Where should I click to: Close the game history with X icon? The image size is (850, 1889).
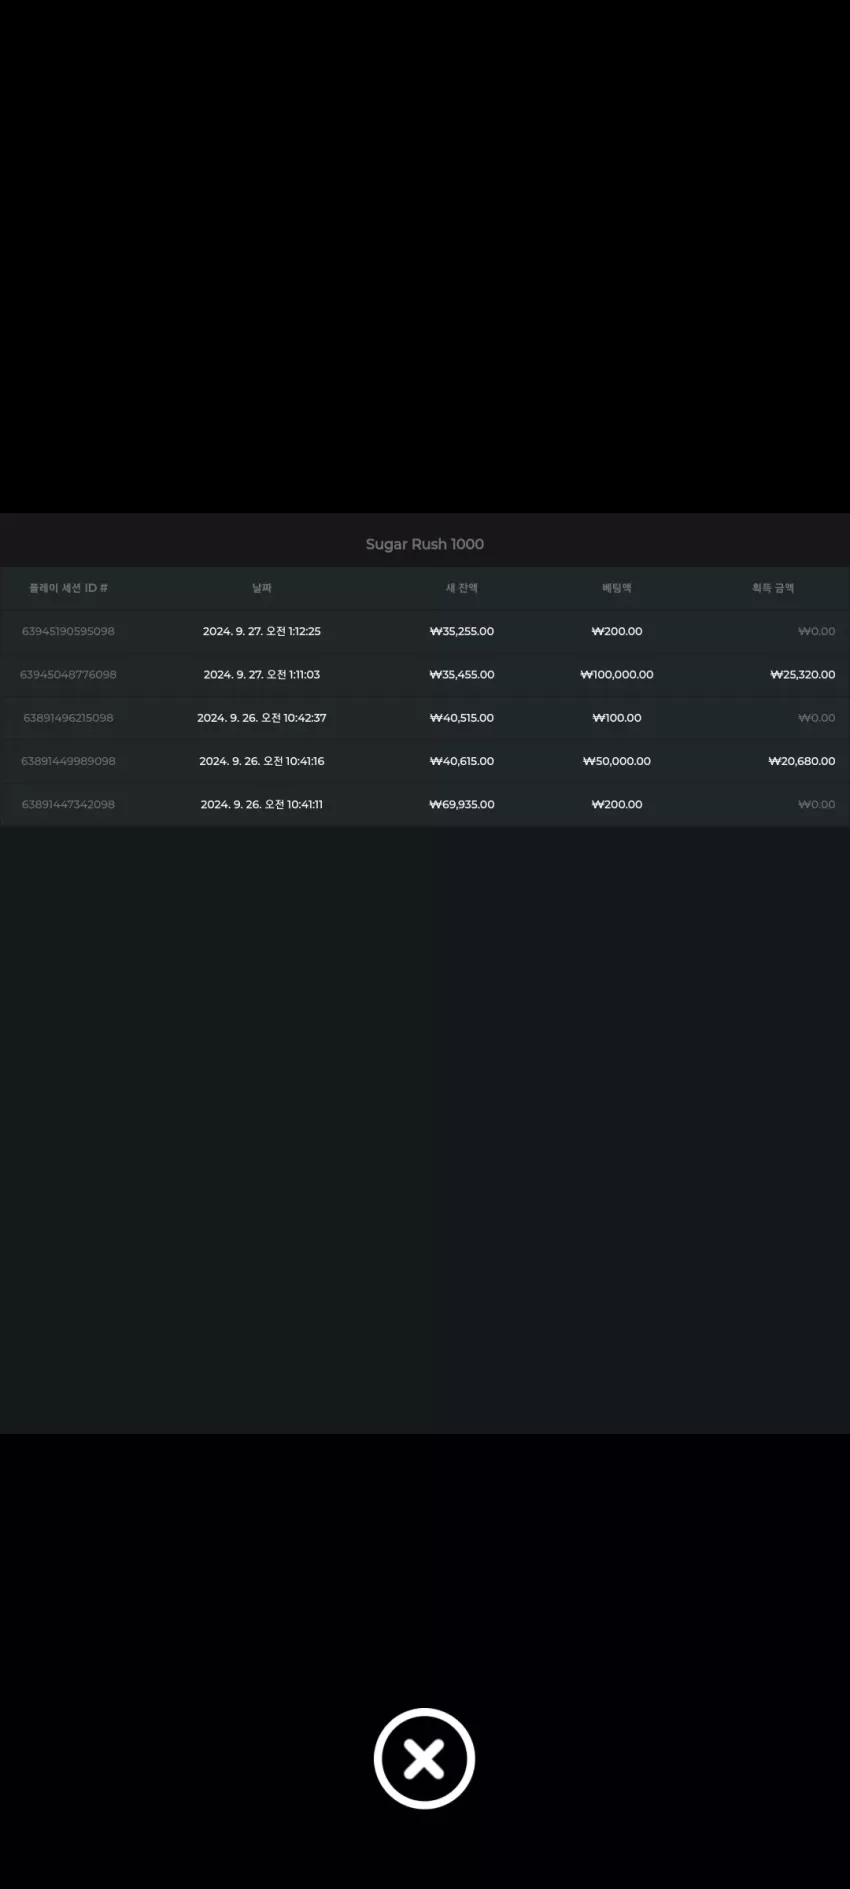point(424,1758)
